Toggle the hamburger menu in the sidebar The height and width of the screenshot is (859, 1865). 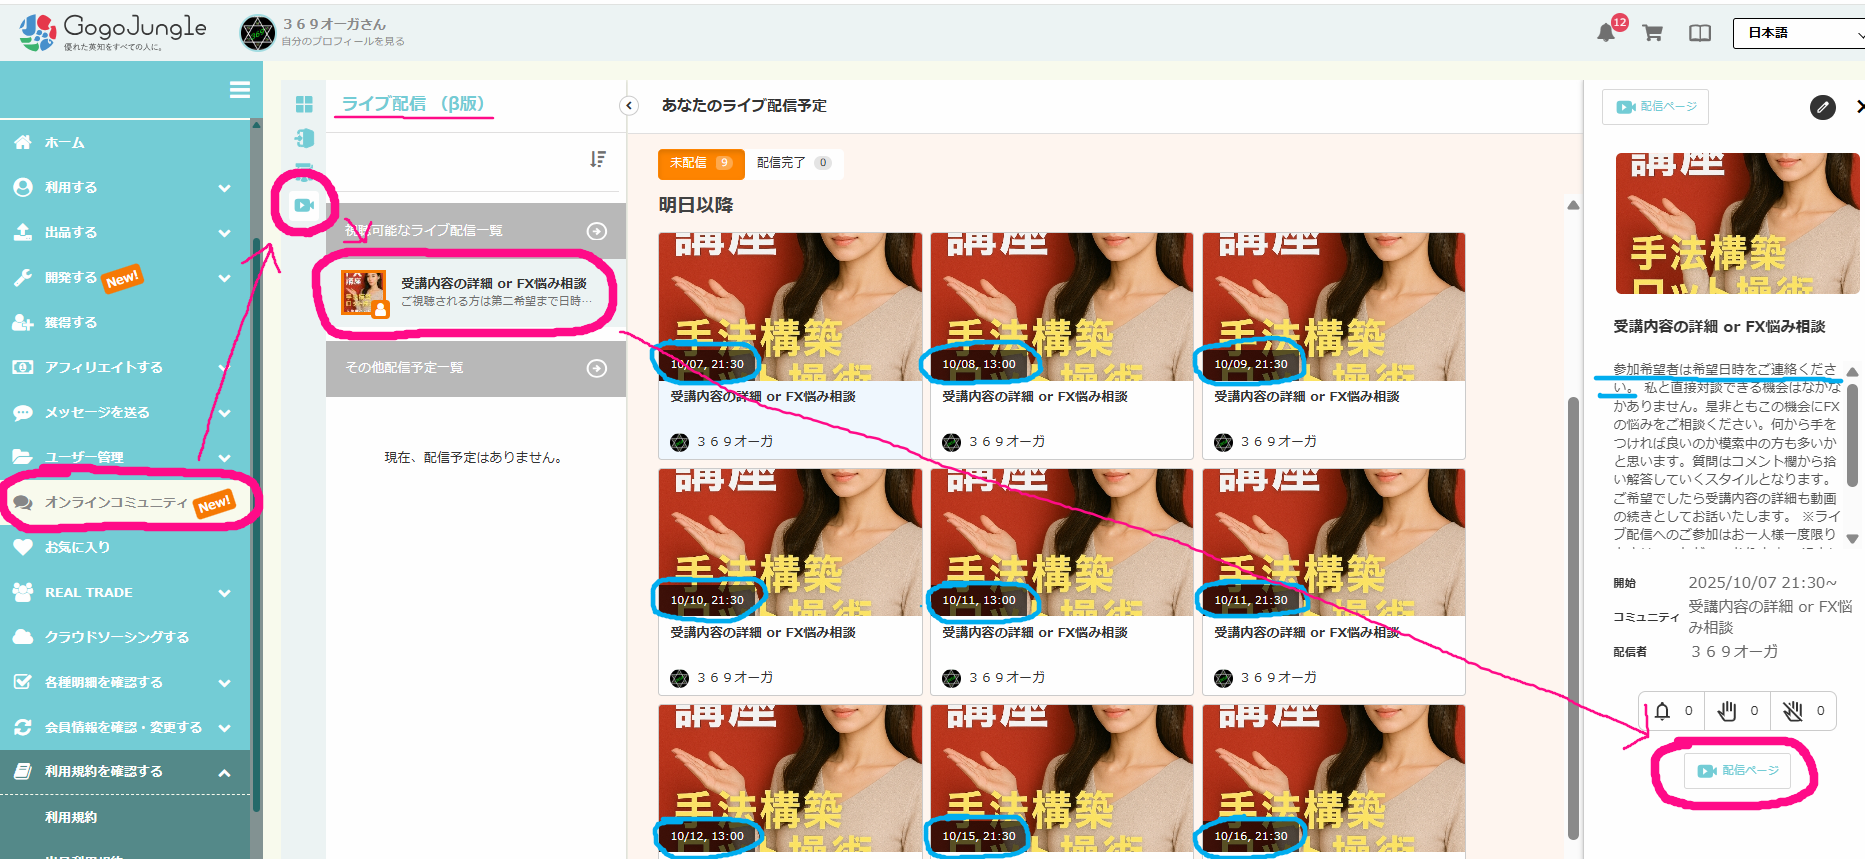pos(240,90)
